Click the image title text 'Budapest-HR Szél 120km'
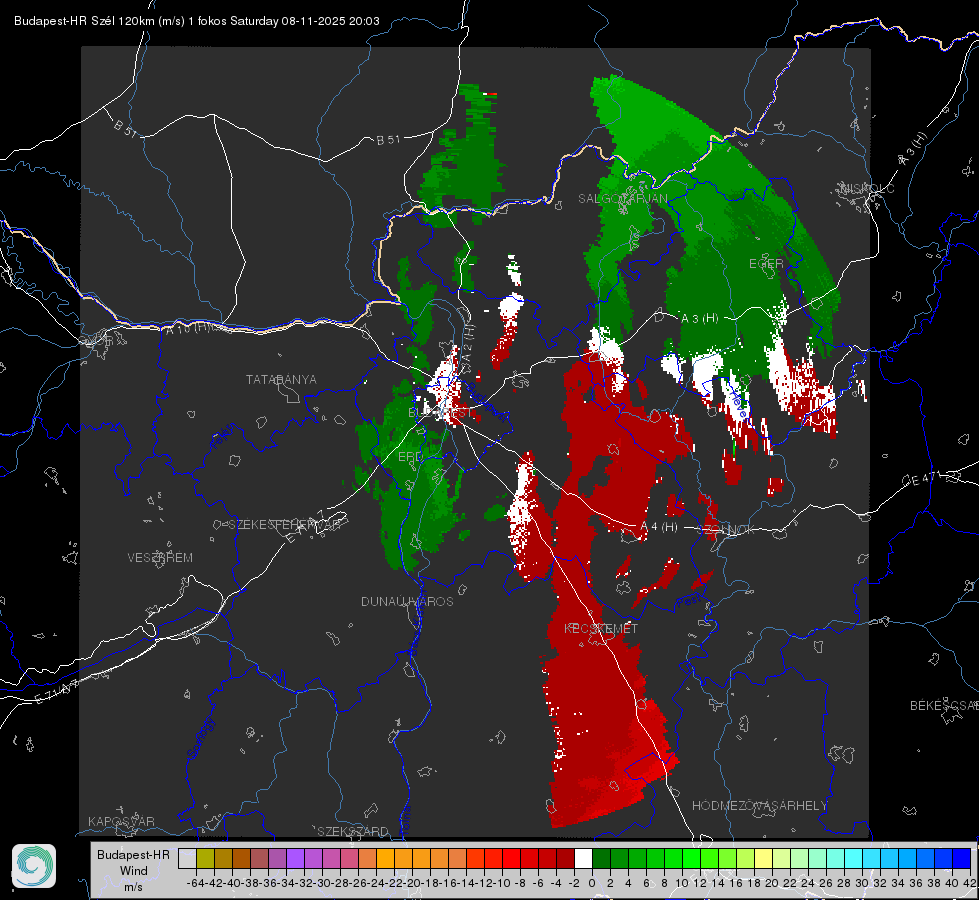Image resolution: width=979 pixels, height=900 pixels. [84, 21]
